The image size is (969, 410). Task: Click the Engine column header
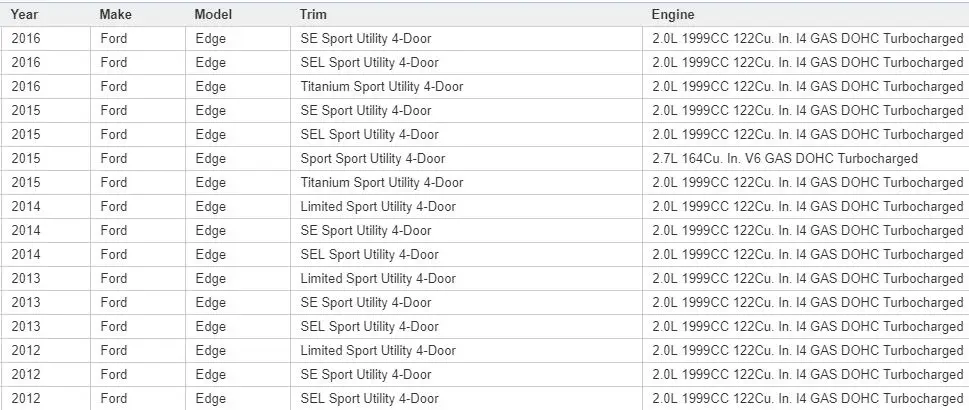(673, 14)
